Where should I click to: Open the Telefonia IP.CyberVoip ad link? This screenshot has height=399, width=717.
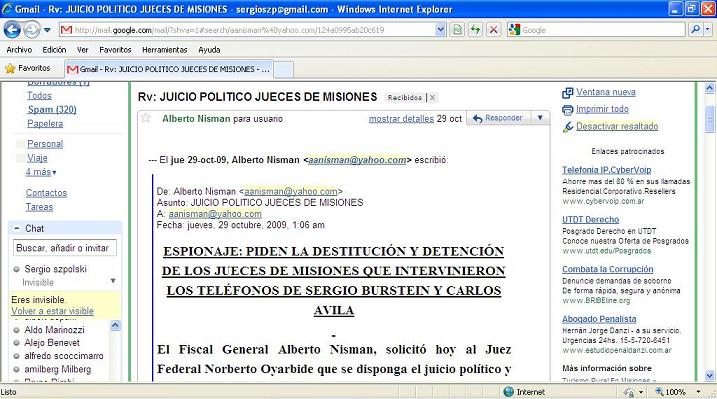606,170
